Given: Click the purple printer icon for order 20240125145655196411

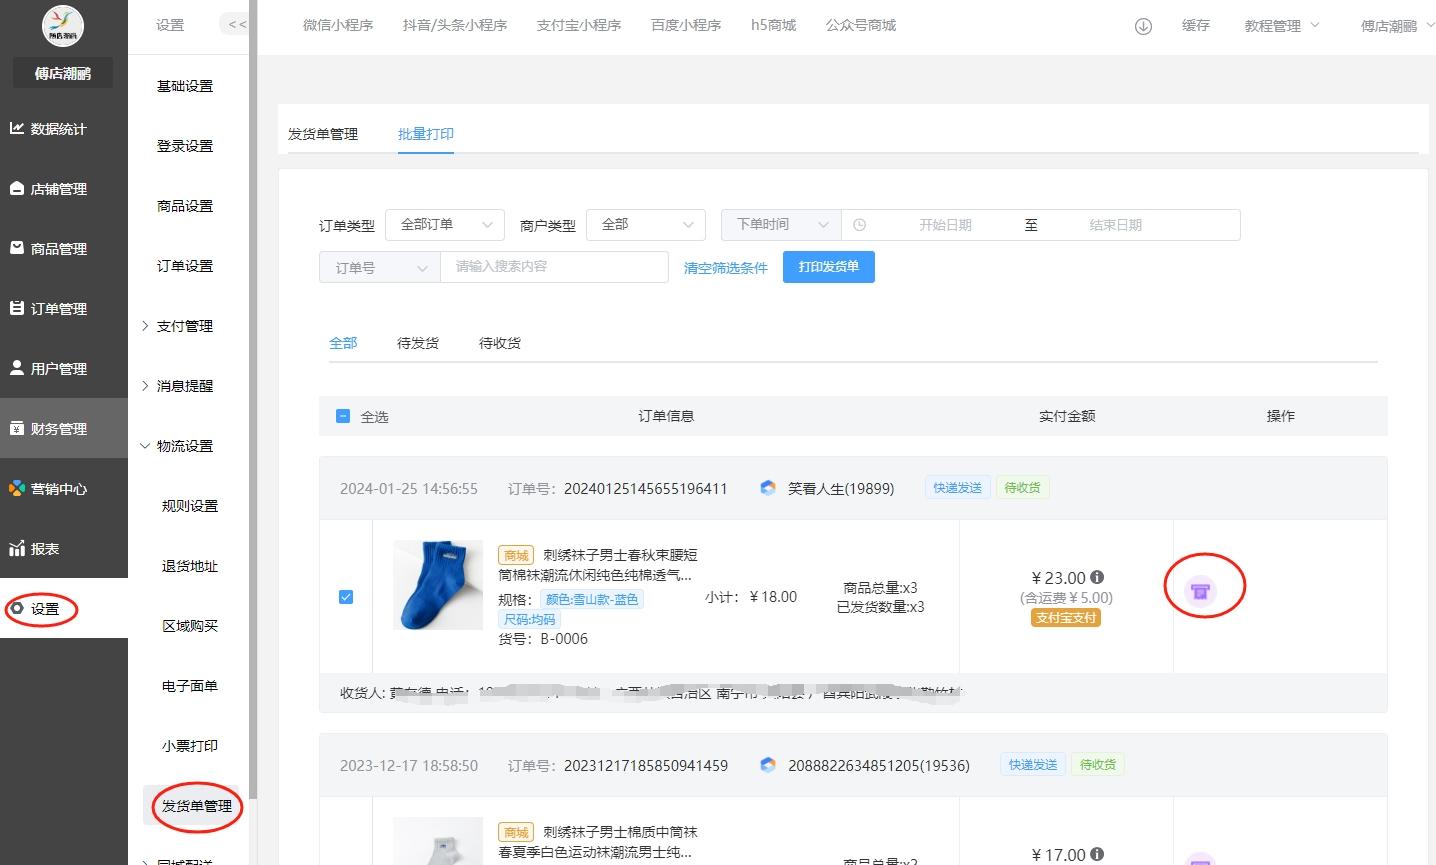Looking at the screenshot, I should [1203, 589].
